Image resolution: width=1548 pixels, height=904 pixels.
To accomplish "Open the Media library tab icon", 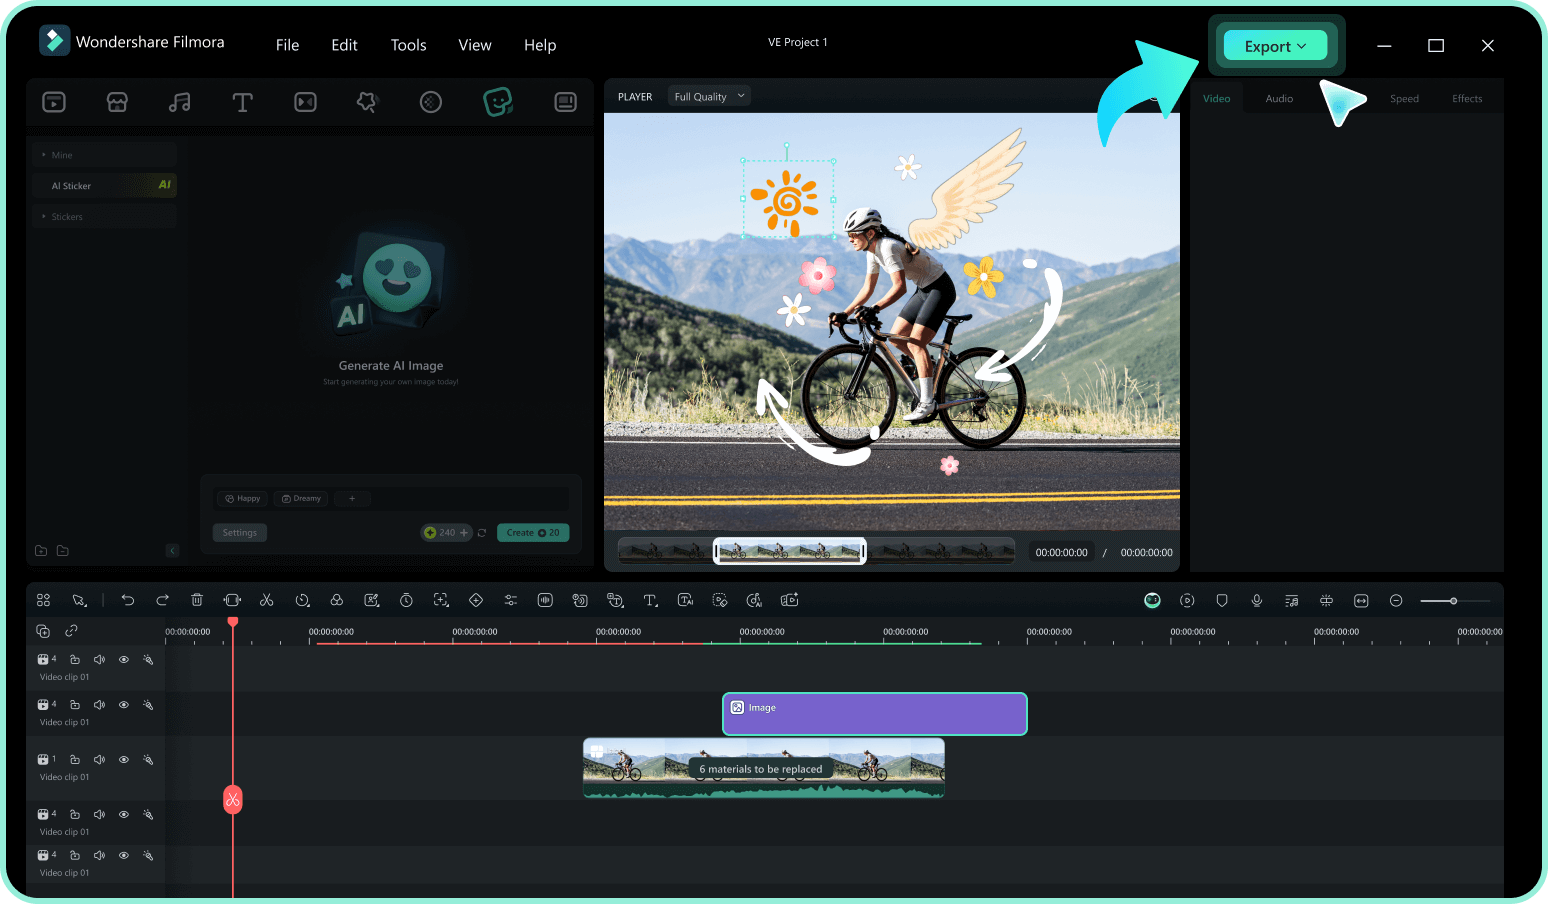I will [x=54, y=102].
